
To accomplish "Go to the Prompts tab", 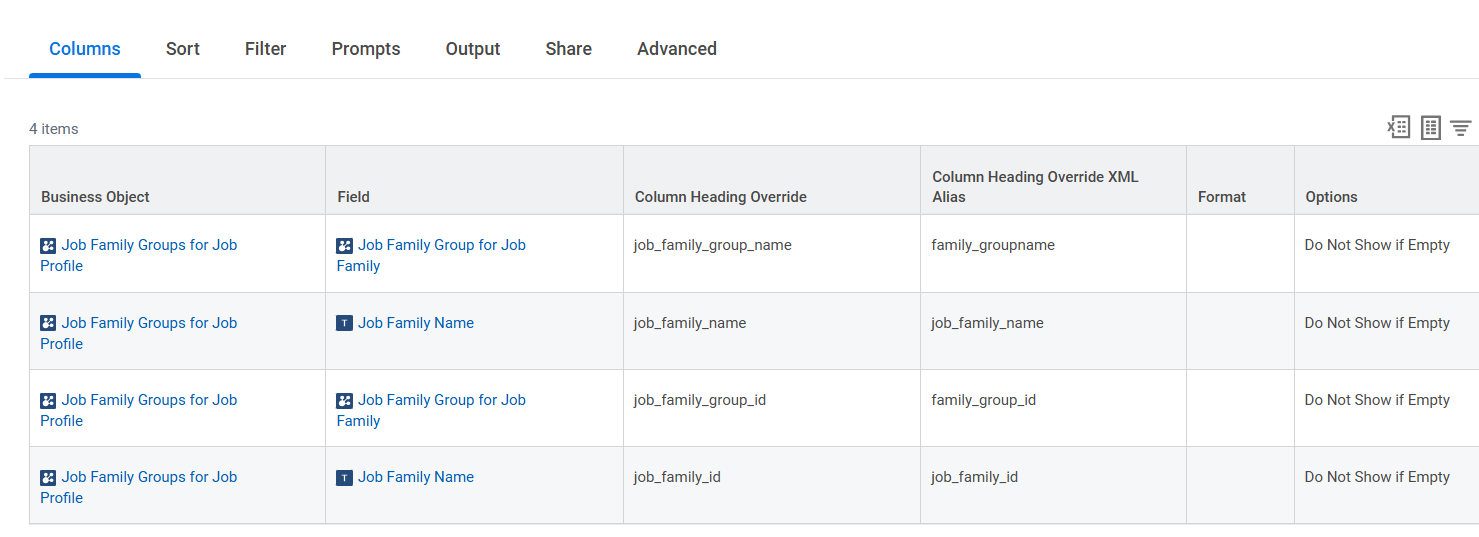I will [366, 49].
